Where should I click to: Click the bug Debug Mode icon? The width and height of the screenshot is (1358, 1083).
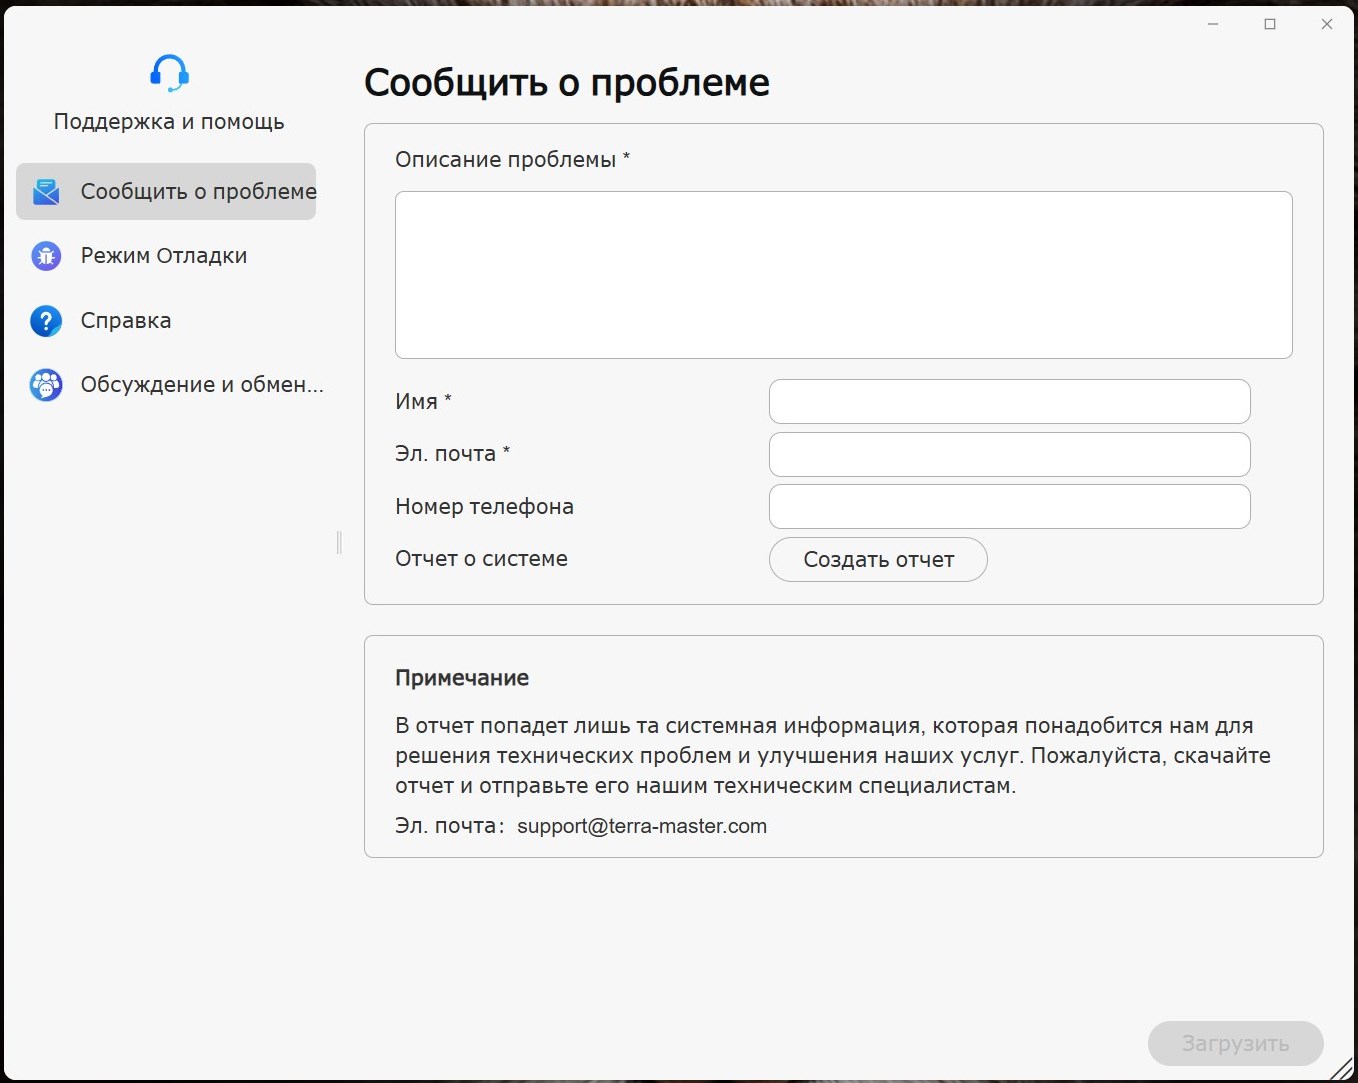point(46,256)
